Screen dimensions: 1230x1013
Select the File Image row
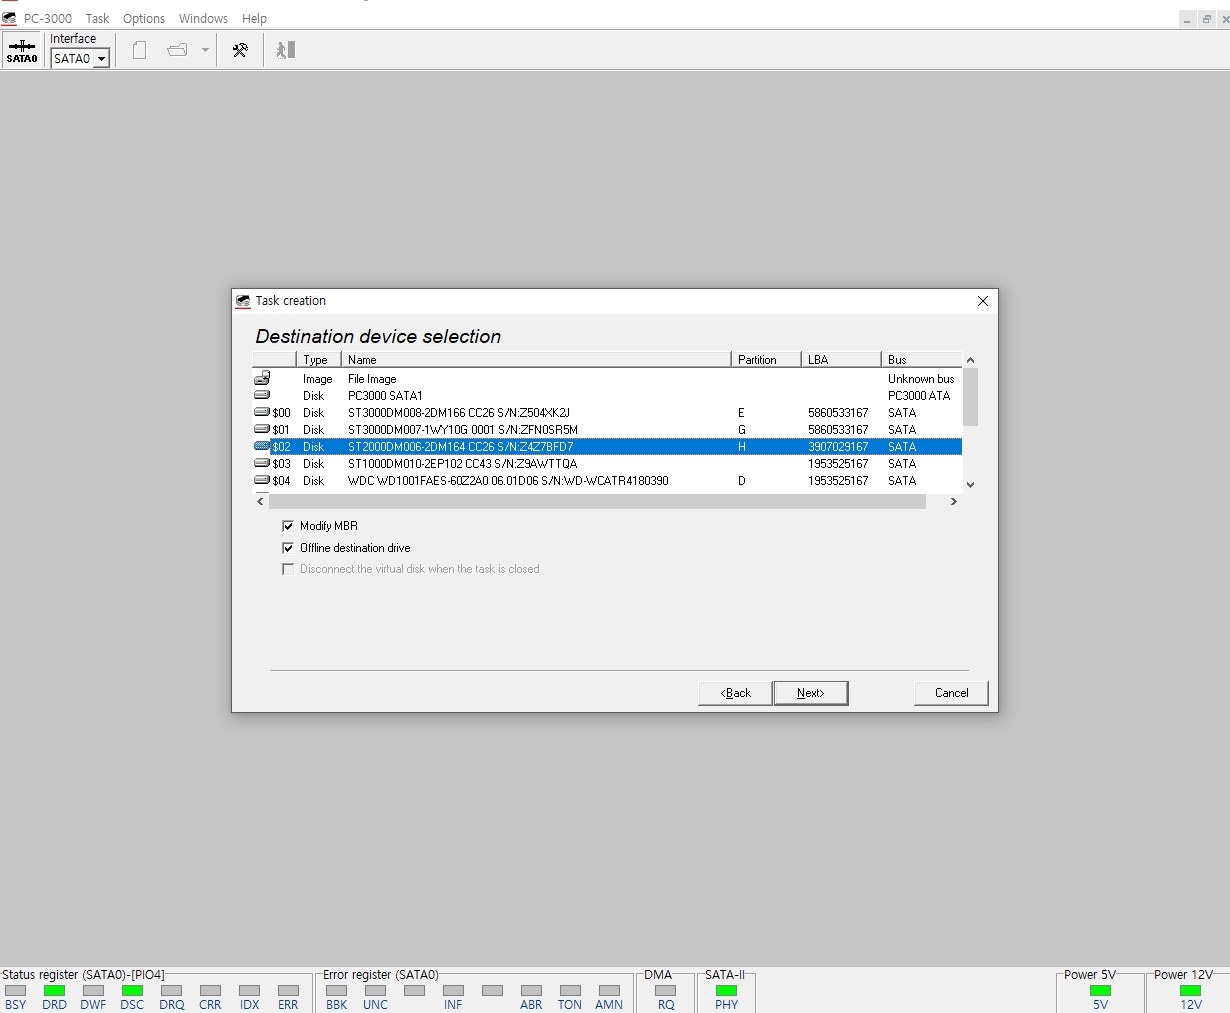coord(607,379)
